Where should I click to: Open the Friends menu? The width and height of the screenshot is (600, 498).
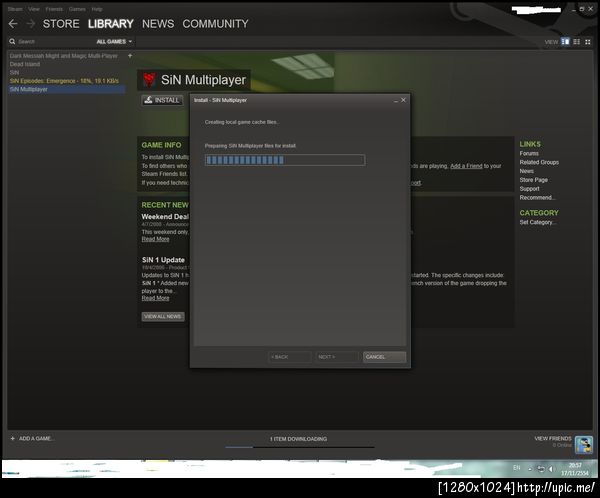point(54,9)
